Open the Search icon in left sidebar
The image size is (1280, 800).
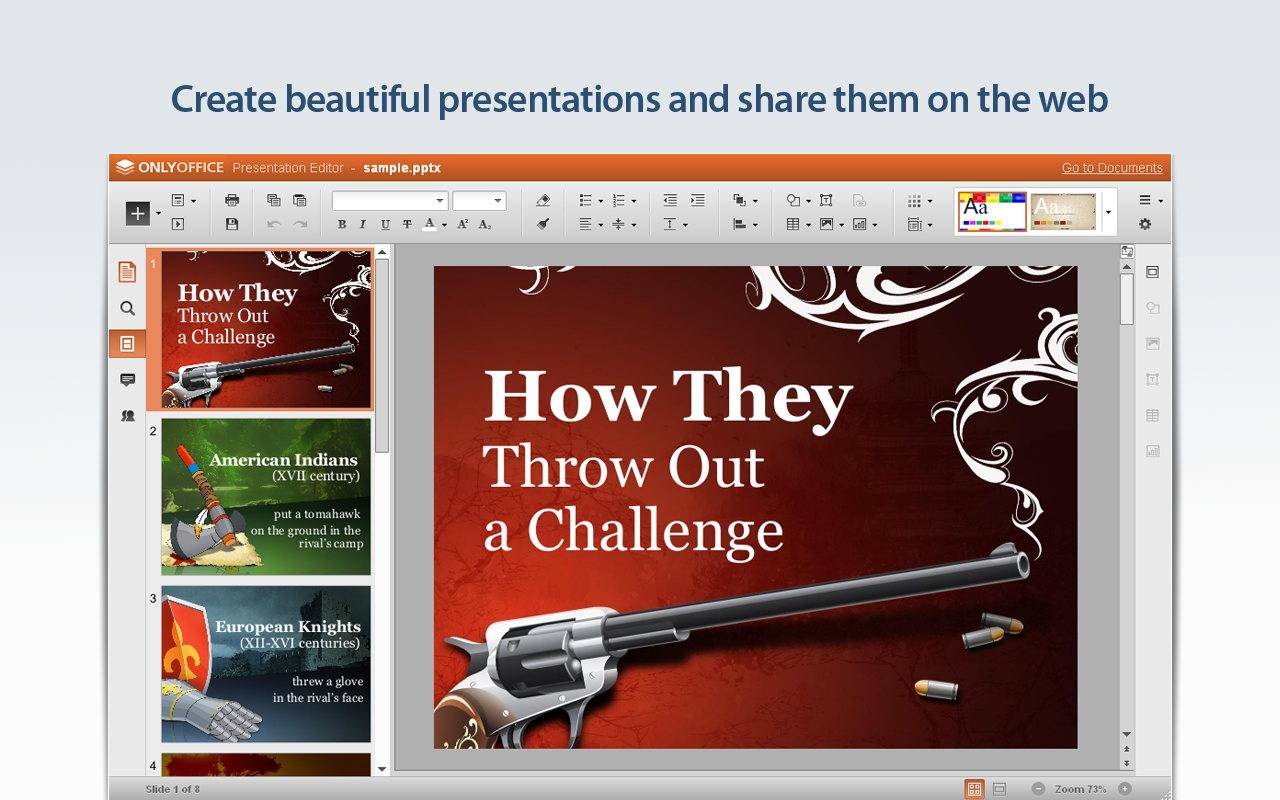[127, 308]
